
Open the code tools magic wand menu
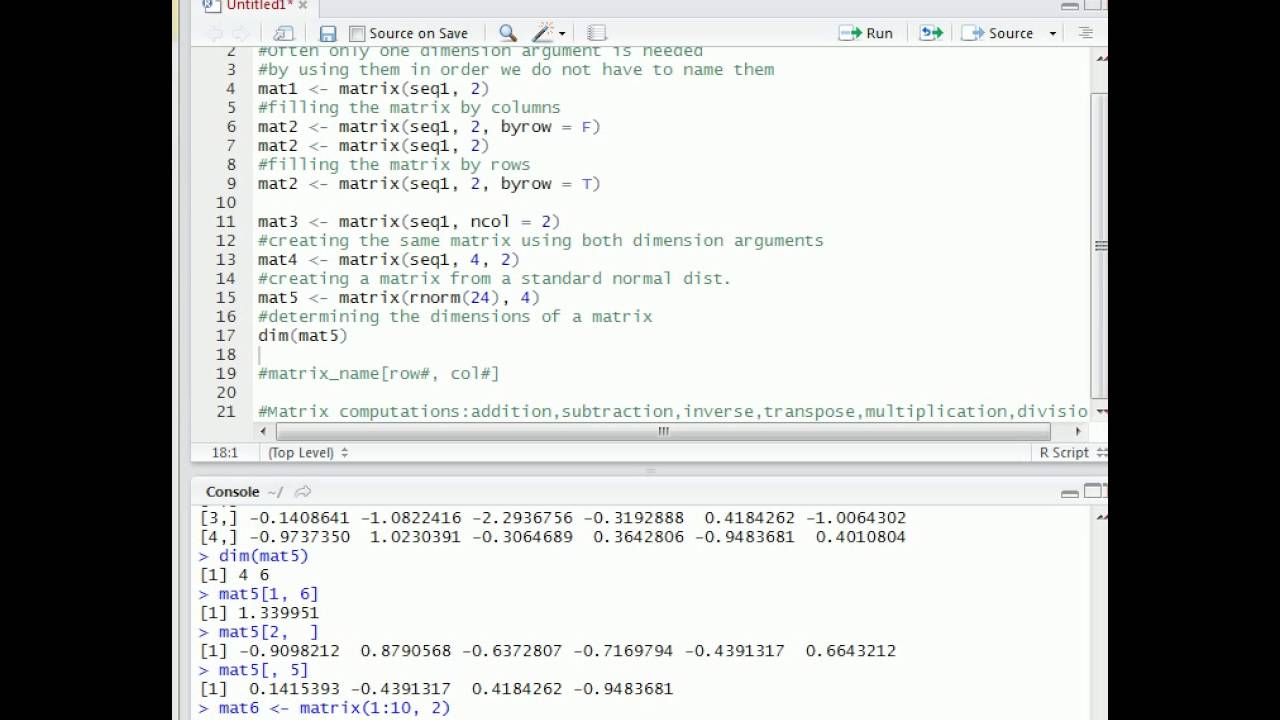(x=549, y=33)
